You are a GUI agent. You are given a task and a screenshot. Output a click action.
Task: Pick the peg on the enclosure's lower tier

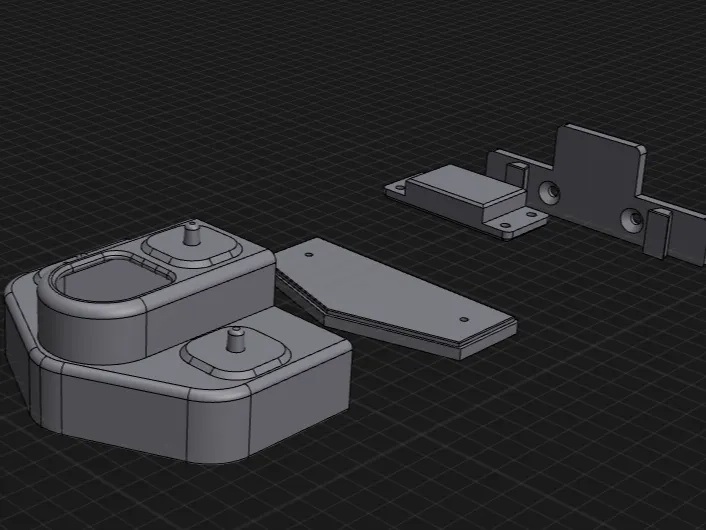point(235,340)
